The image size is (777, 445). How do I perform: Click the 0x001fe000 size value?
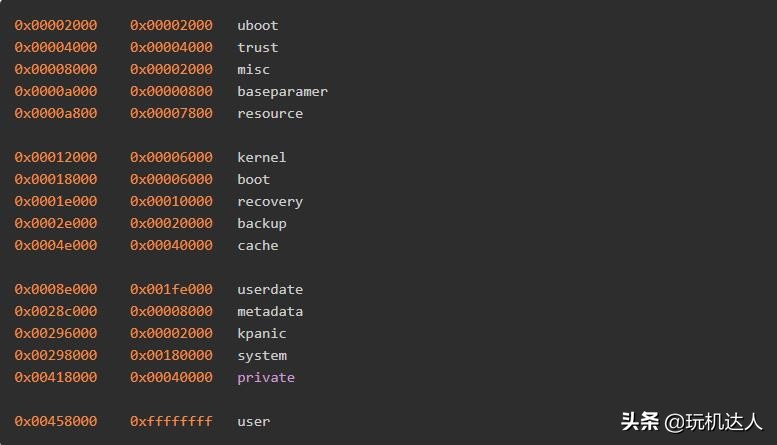171,289
